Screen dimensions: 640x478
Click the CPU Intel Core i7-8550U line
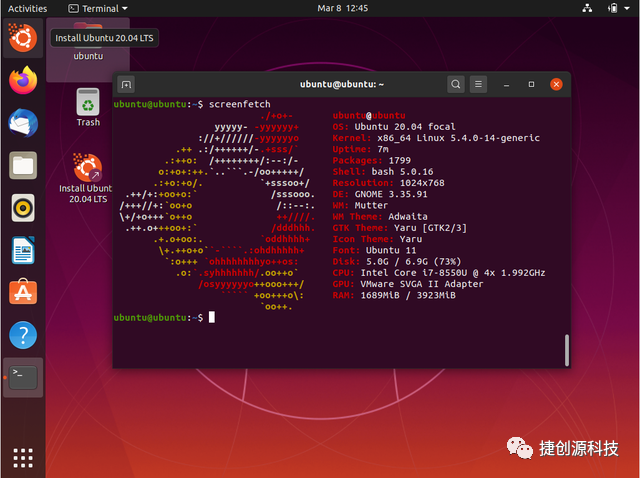[439, 273]
